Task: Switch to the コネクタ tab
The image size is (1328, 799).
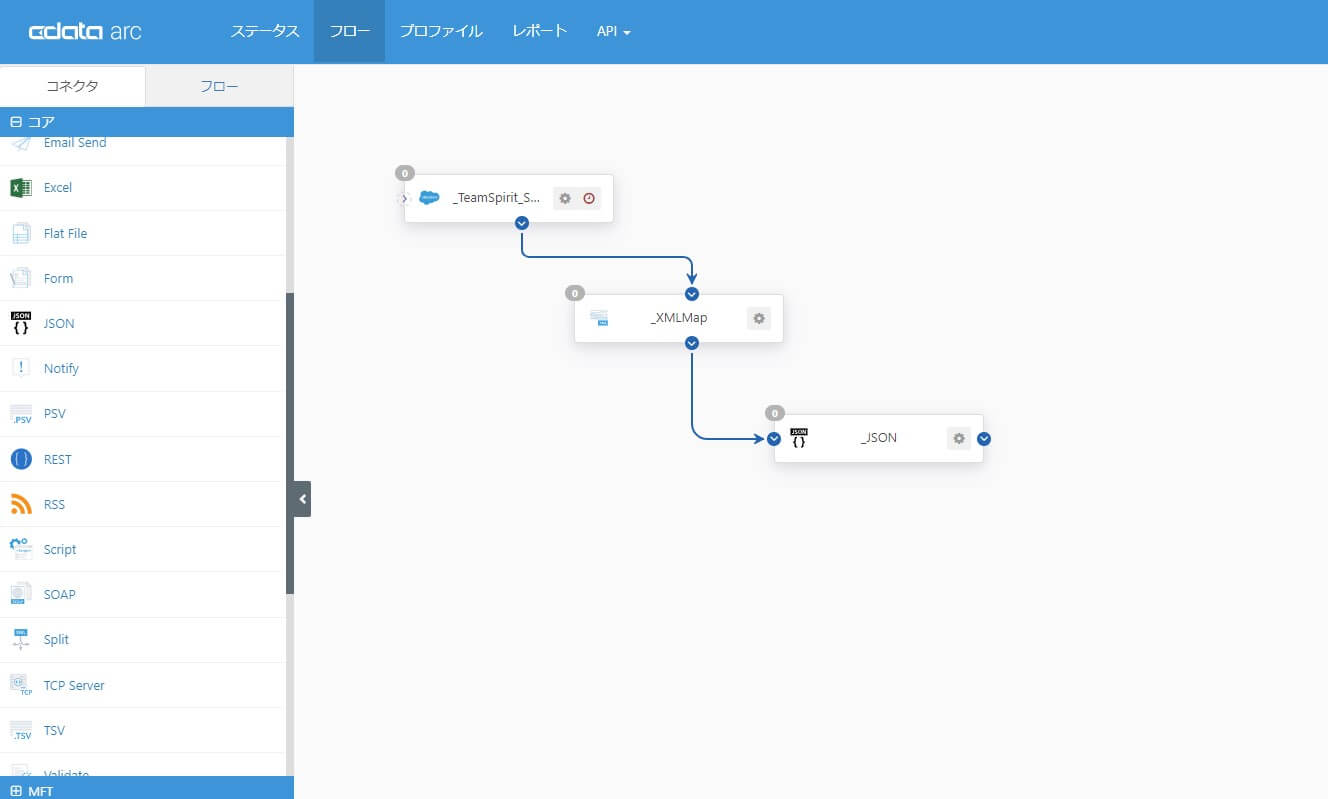Action: [x=73, y=86]
